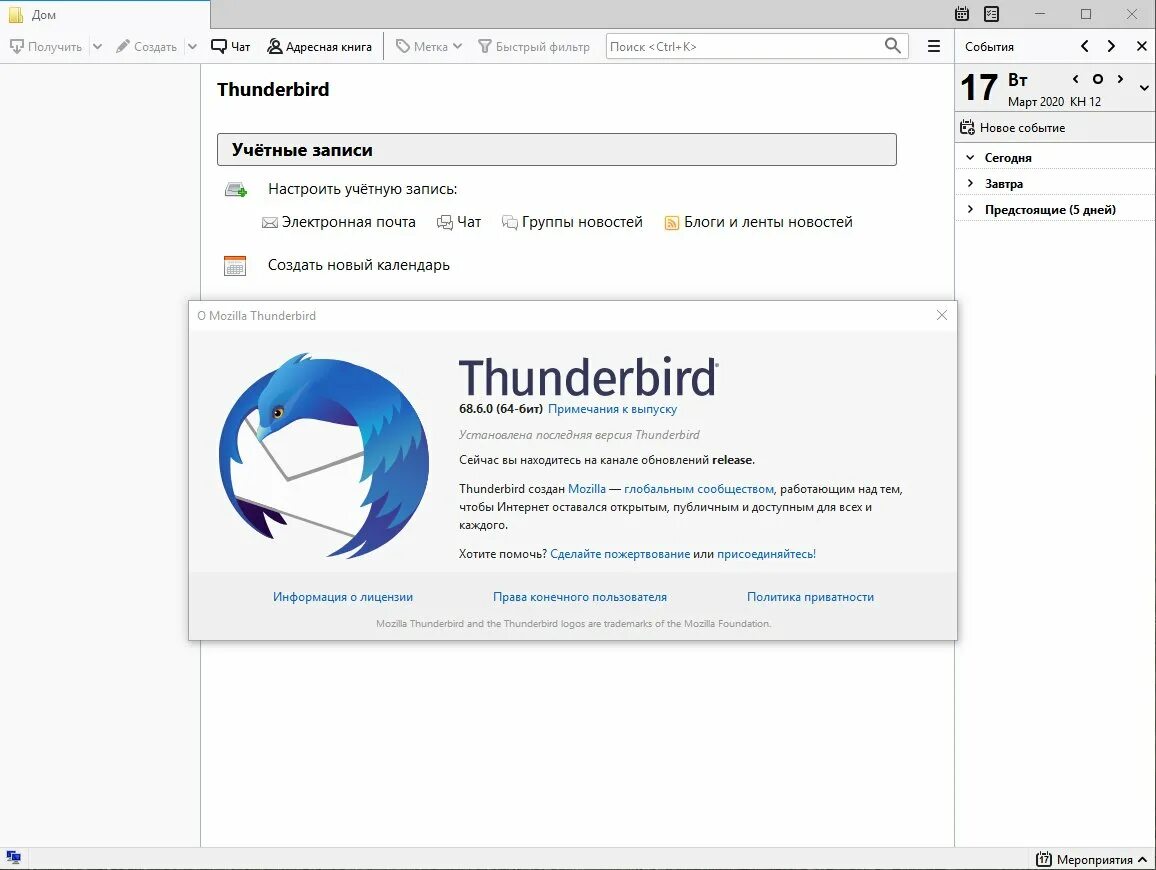Click the bold release channel word
The width and height of the screenshot is (1156, 870).
click(x=732, y=460)
